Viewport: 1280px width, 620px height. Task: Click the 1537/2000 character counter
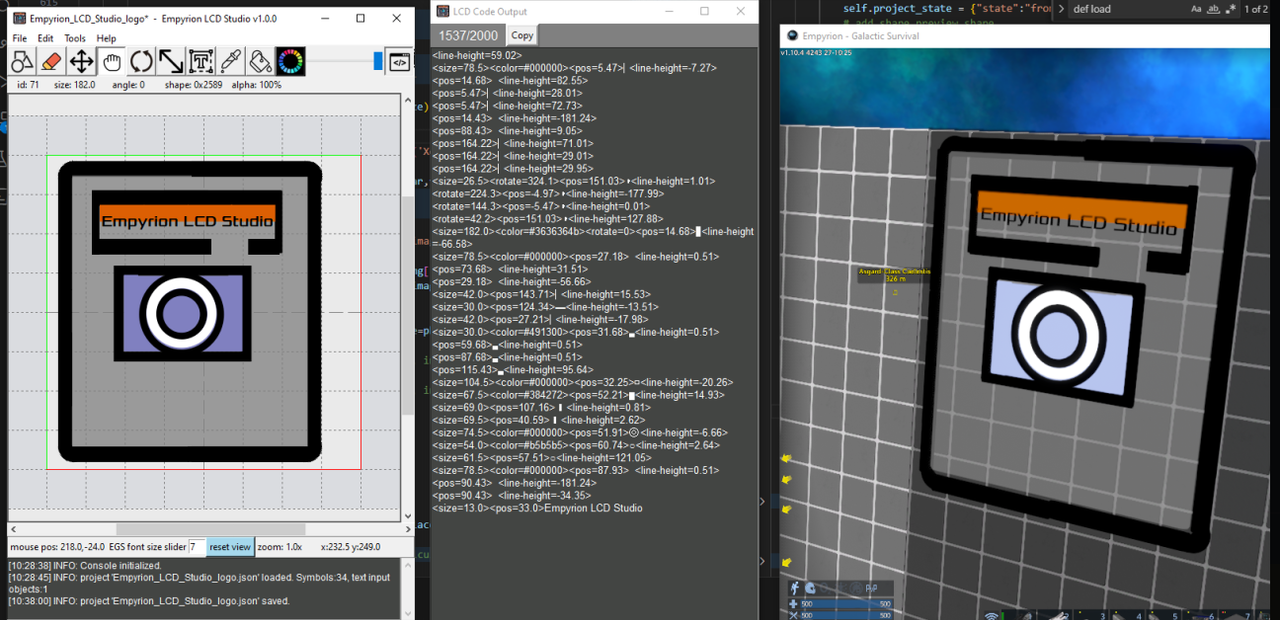pos(469,35)
